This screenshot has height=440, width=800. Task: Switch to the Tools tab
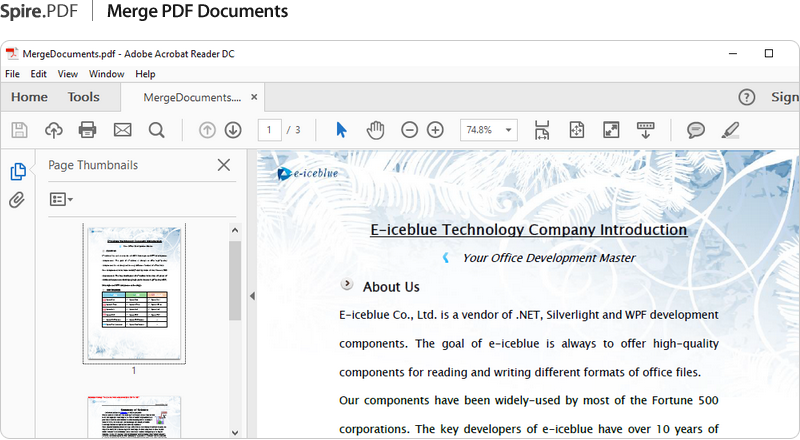84,97
